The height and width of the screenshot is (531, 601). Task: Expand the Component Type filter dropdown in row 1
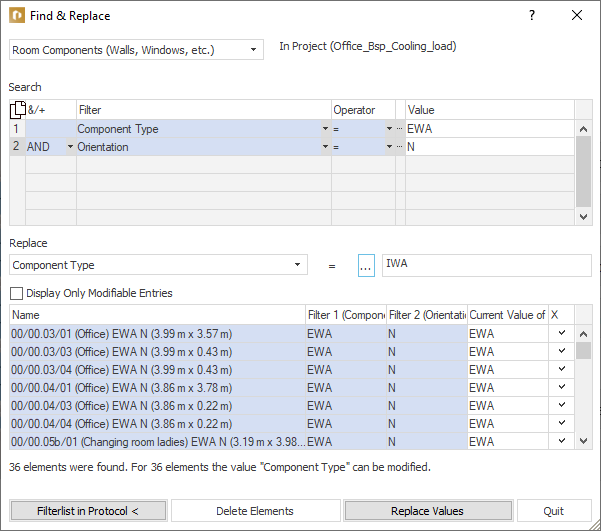pos(325,129)
